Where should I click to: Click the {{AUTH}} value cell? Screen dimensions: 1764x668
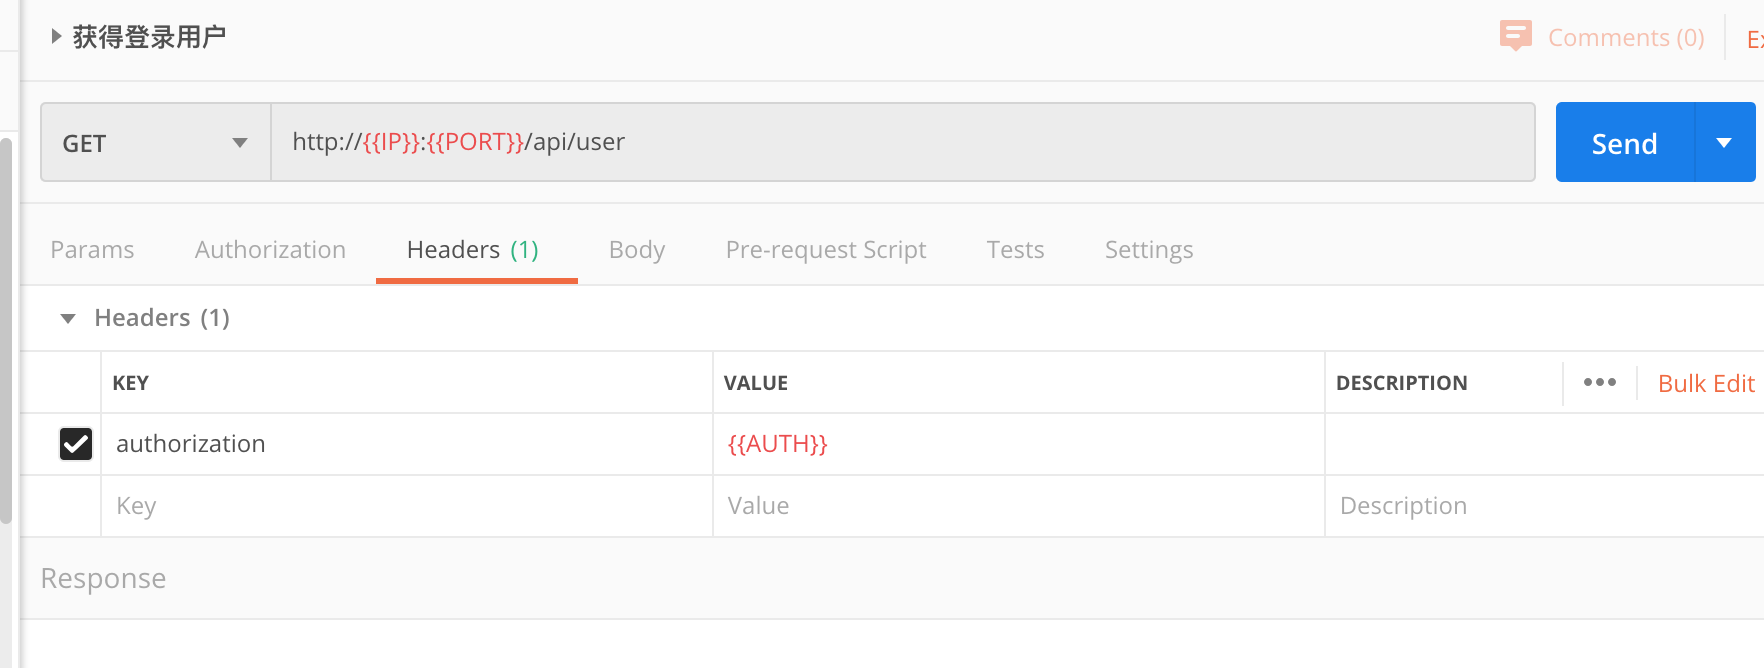[1019, 444]
